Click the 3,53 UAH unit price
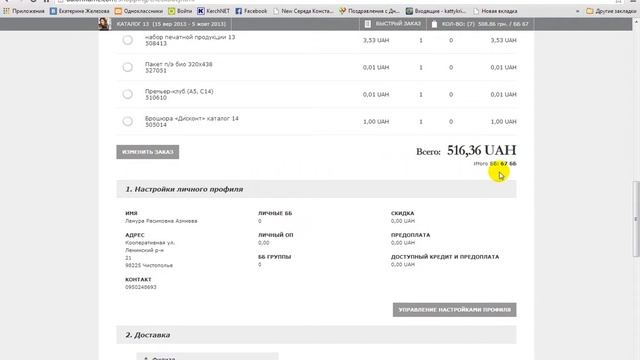The image size is (640, 360). (x=376, y=40)
